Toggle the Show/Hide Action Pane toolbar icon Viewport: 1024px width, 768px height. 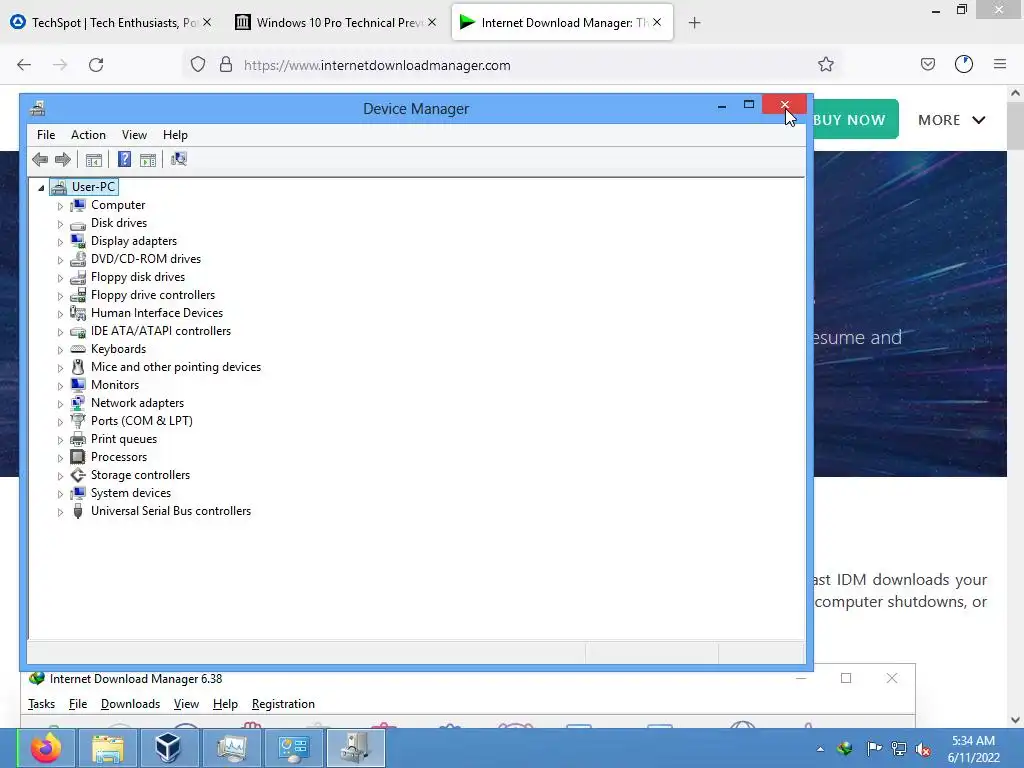click(148, 159)
